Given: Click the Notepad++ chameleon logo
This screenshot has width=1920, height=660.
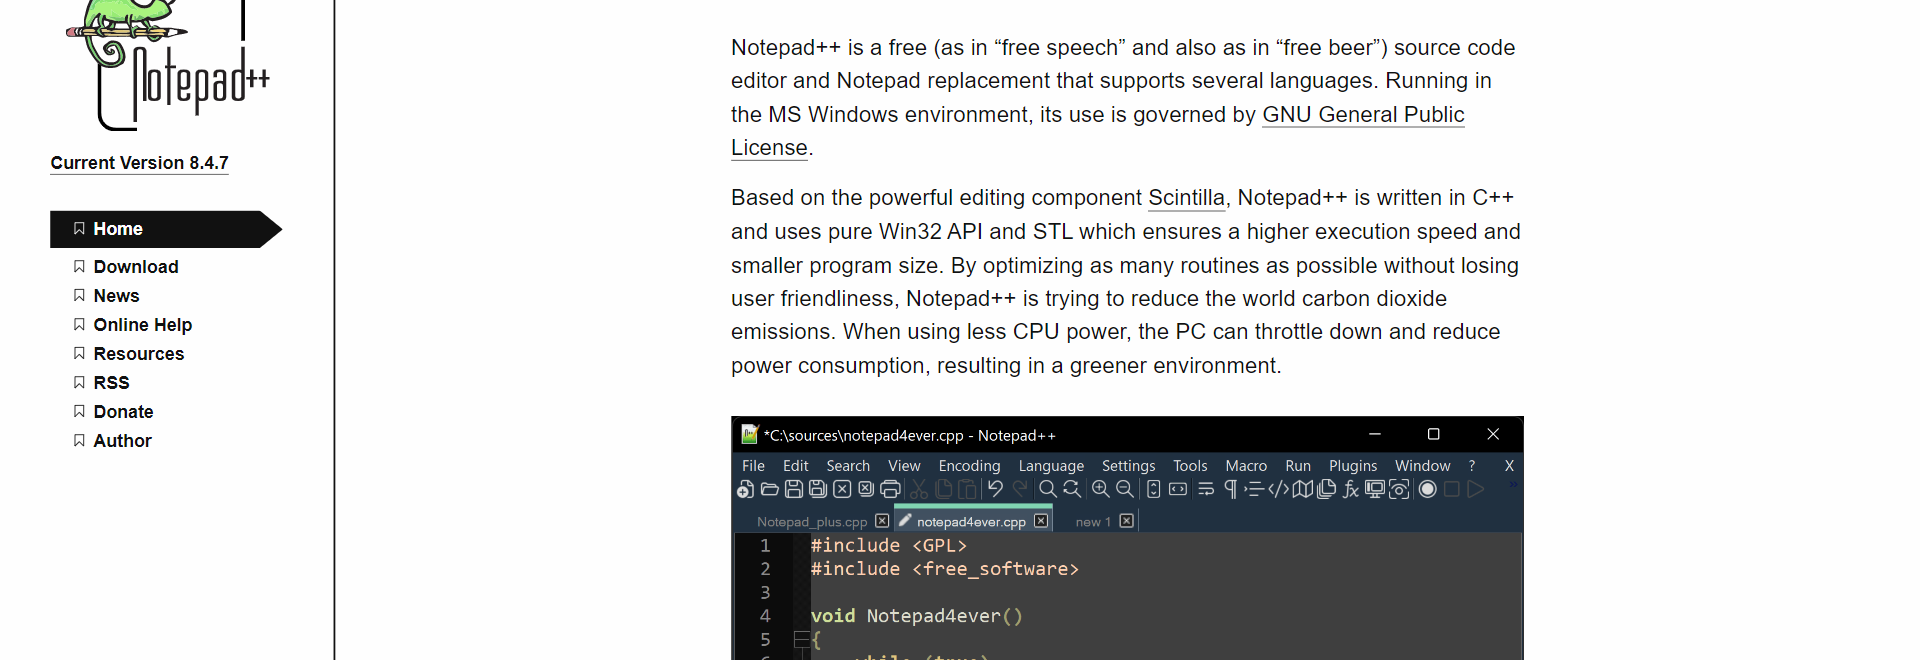Looking at the screenshot, I should pyautogui.click(x=168, y=65).
